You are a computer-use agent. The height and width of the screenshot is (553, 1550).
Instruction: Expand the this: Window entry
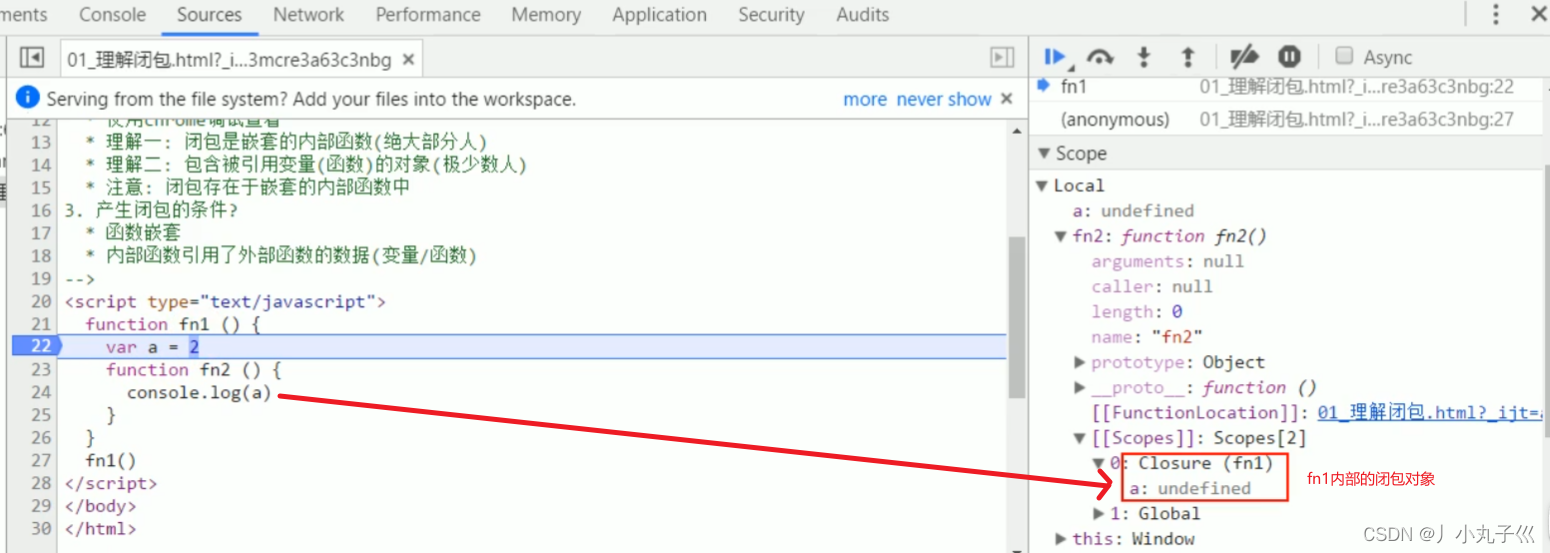(1061, 539)
